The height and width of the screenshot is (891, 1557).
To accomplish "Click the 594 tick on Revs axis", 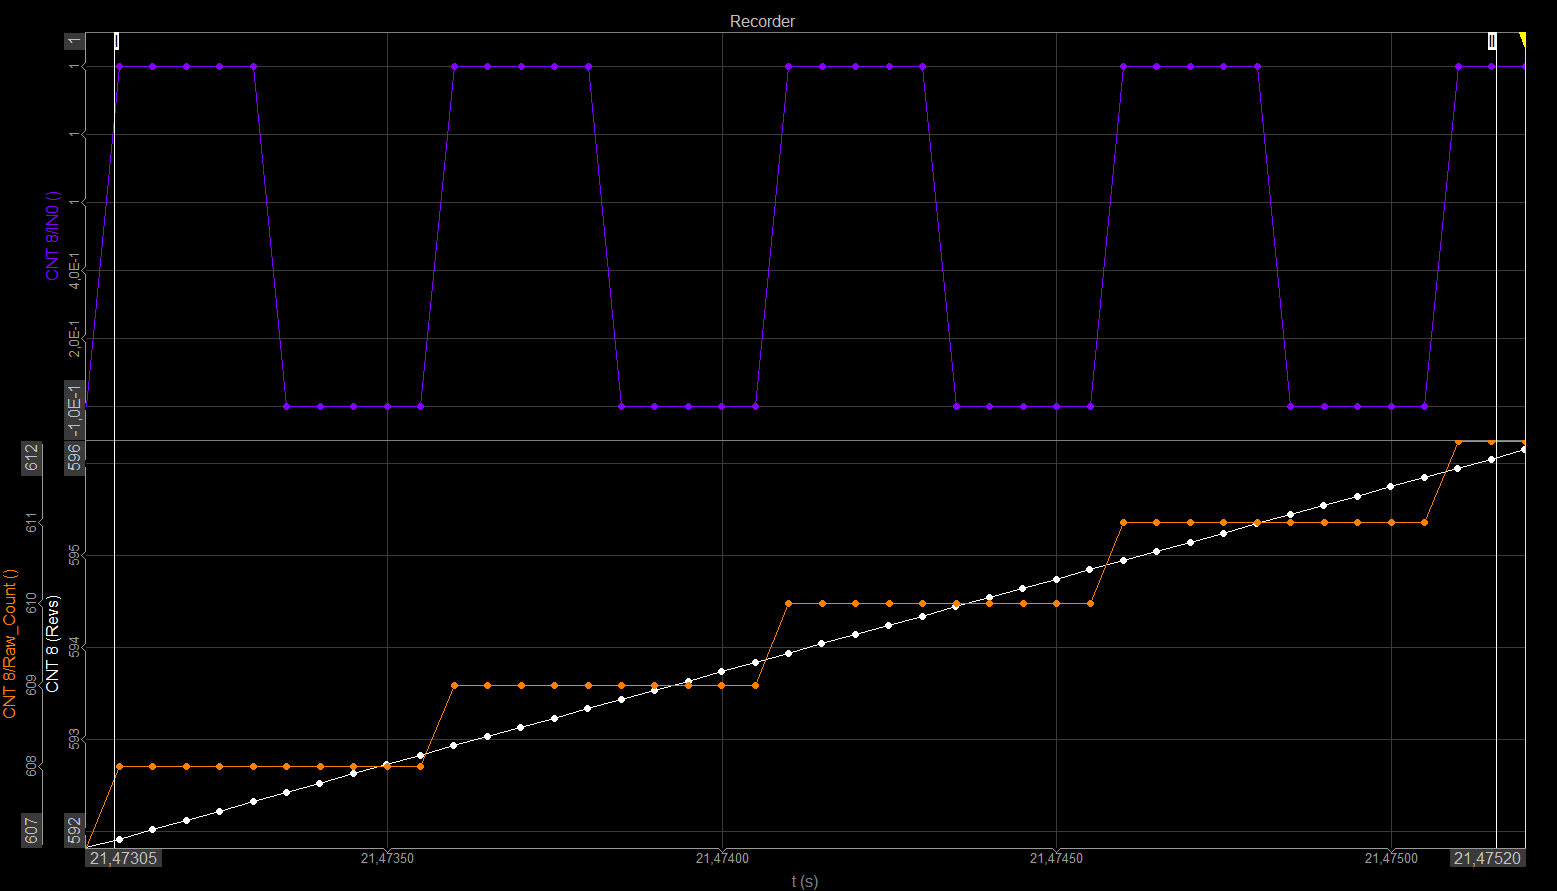I will click(x=74, y=647).
